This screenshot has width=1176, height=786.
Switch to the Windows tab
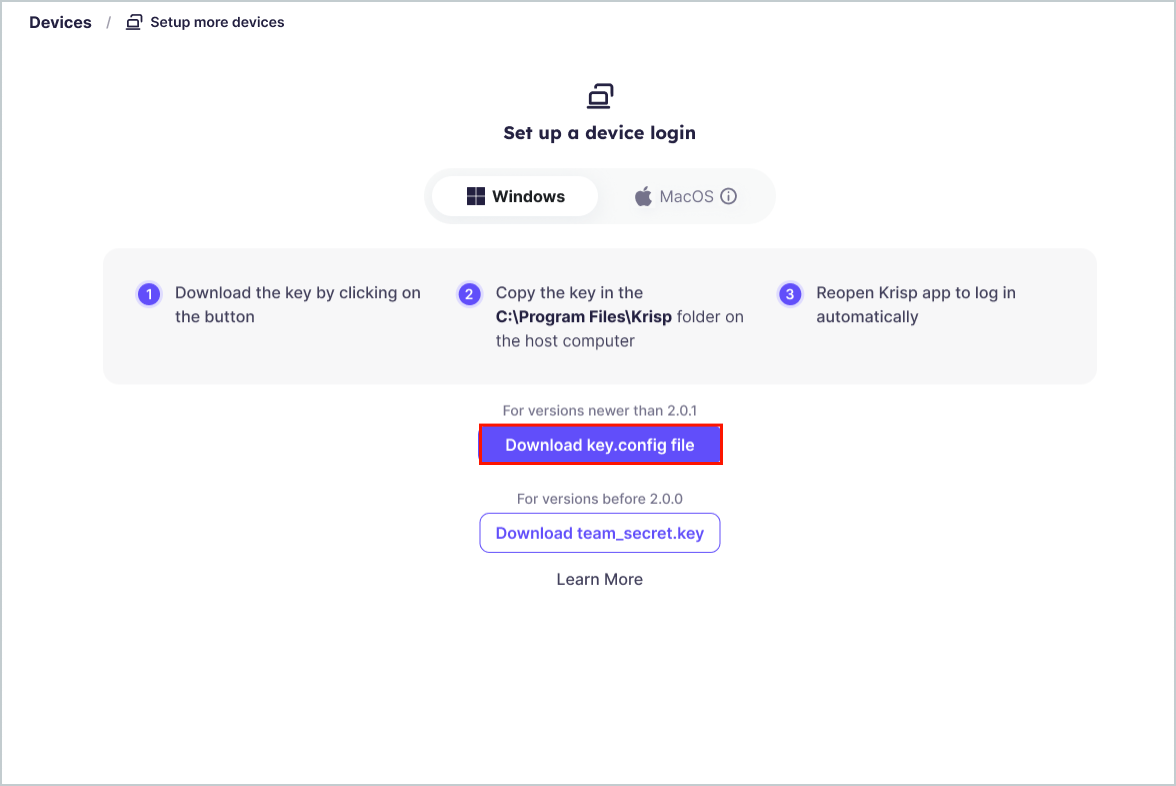pyautogui.click(x=515, y=196)
